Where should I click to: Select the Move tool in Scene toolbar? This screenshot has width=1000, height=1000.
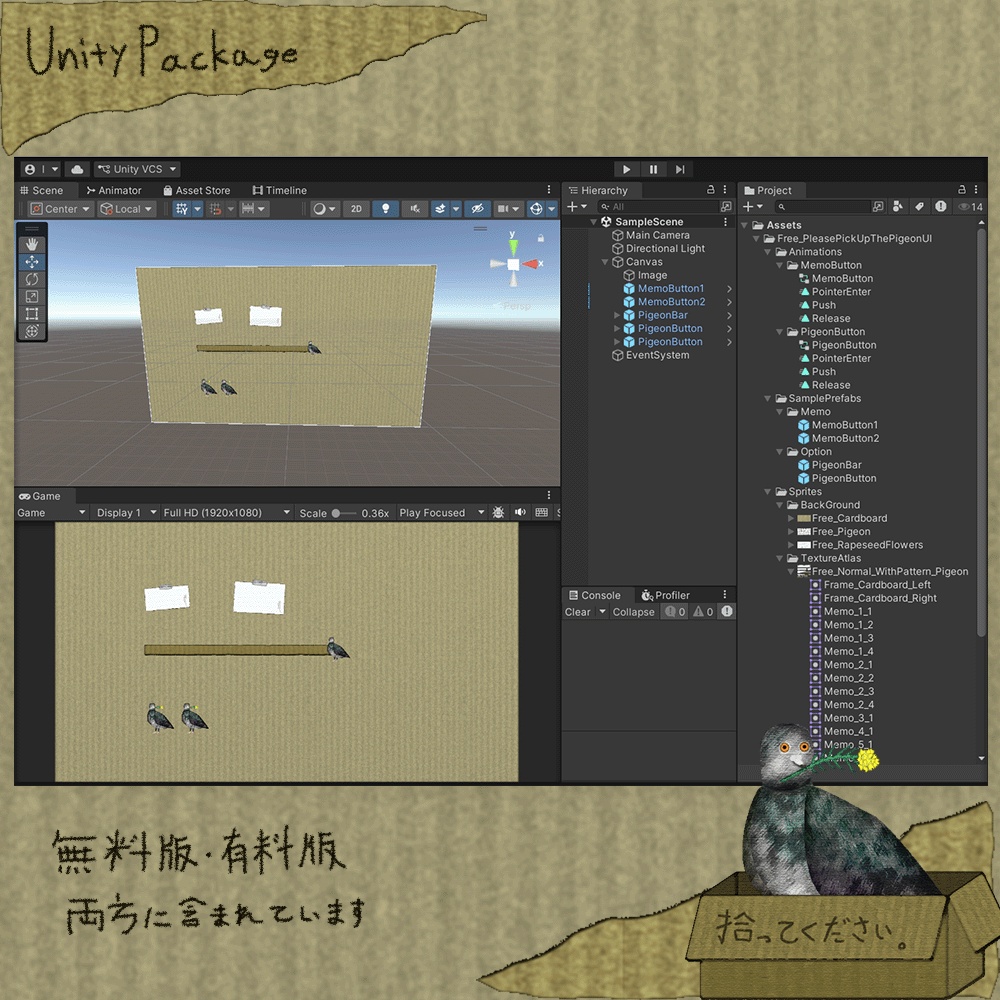[x=31, y=261]
